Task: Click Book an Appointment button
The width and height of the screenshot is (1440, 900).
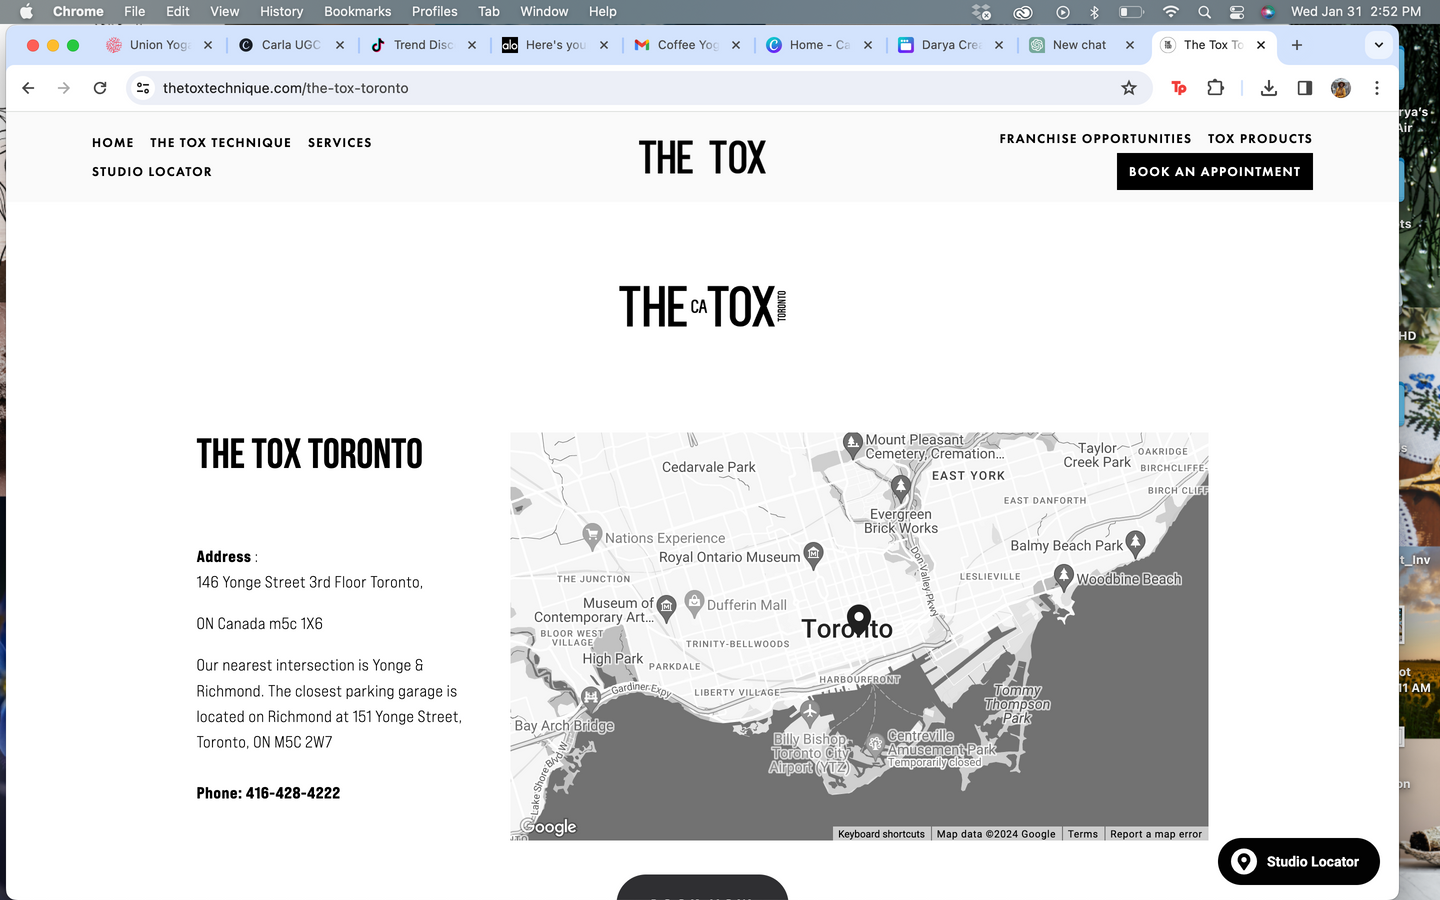Action: [1214, 172]
